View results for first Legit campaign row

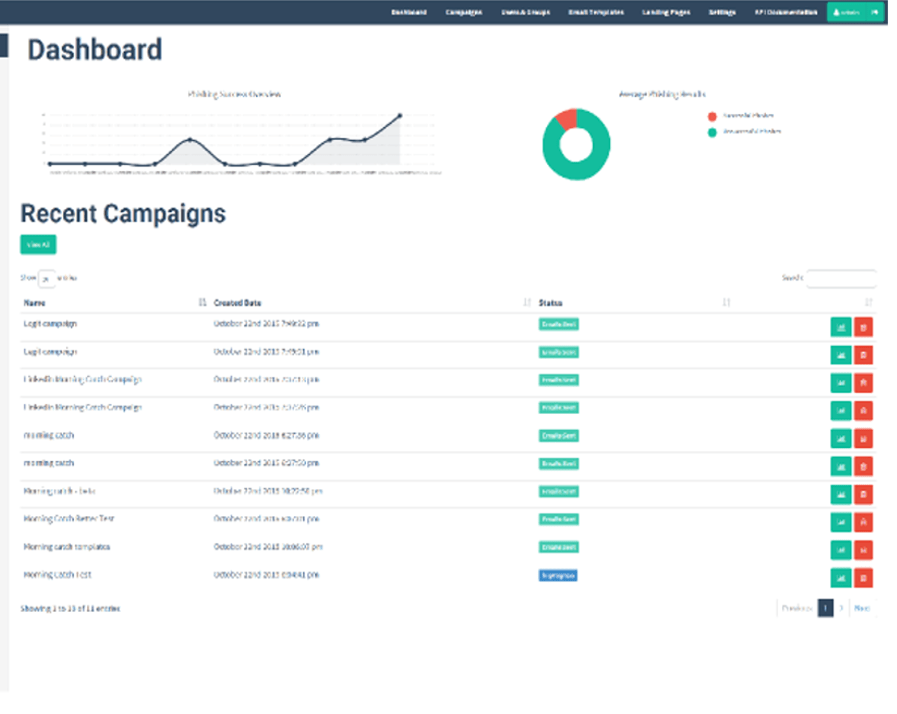[840, 326]
